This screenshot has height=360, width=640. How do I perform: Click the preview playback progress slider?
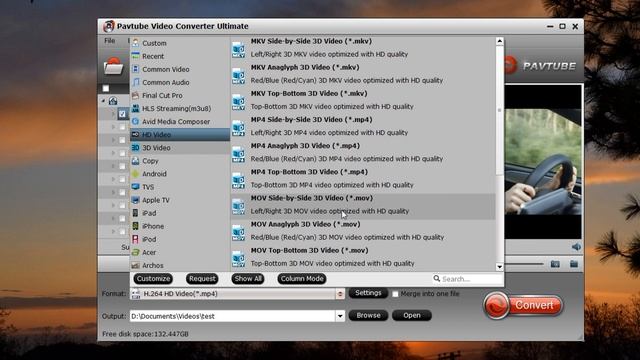tap(525, 264)
